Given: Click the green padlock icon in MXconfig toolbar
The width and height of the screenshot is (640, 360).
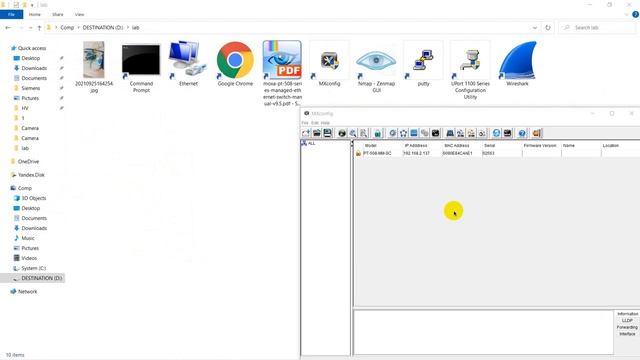Looking at the screenshot, I should [x=378, y=133].
